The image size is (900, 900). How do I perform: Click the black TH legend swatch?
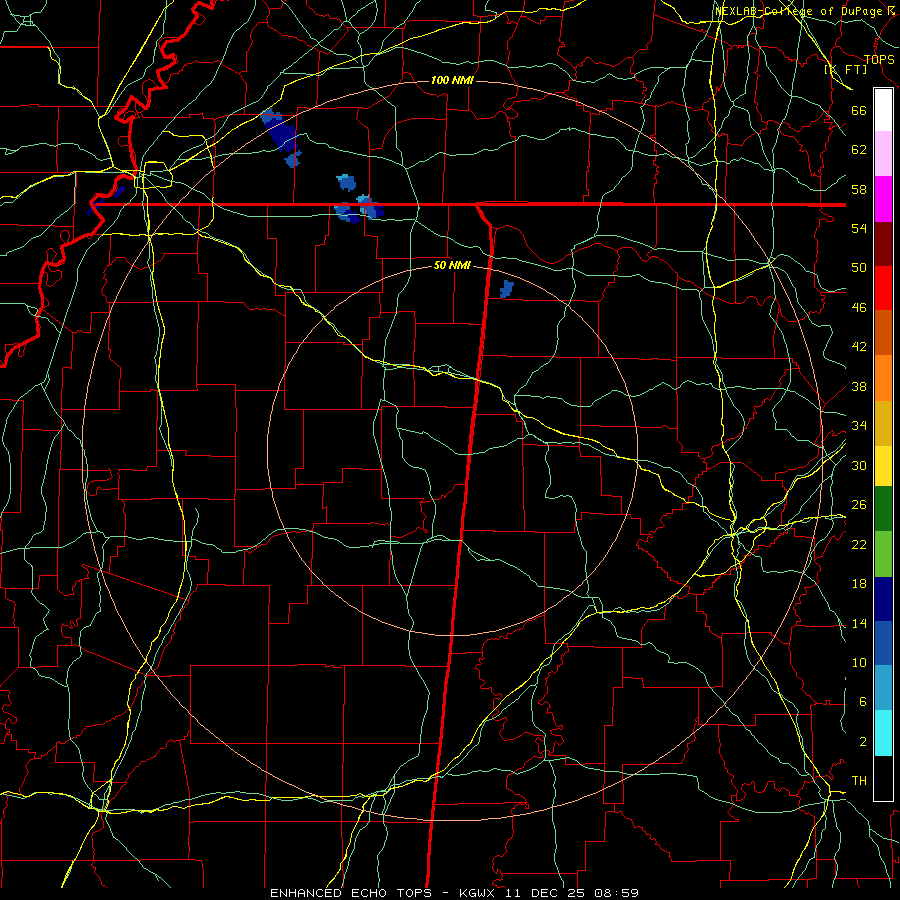[883, 778]
